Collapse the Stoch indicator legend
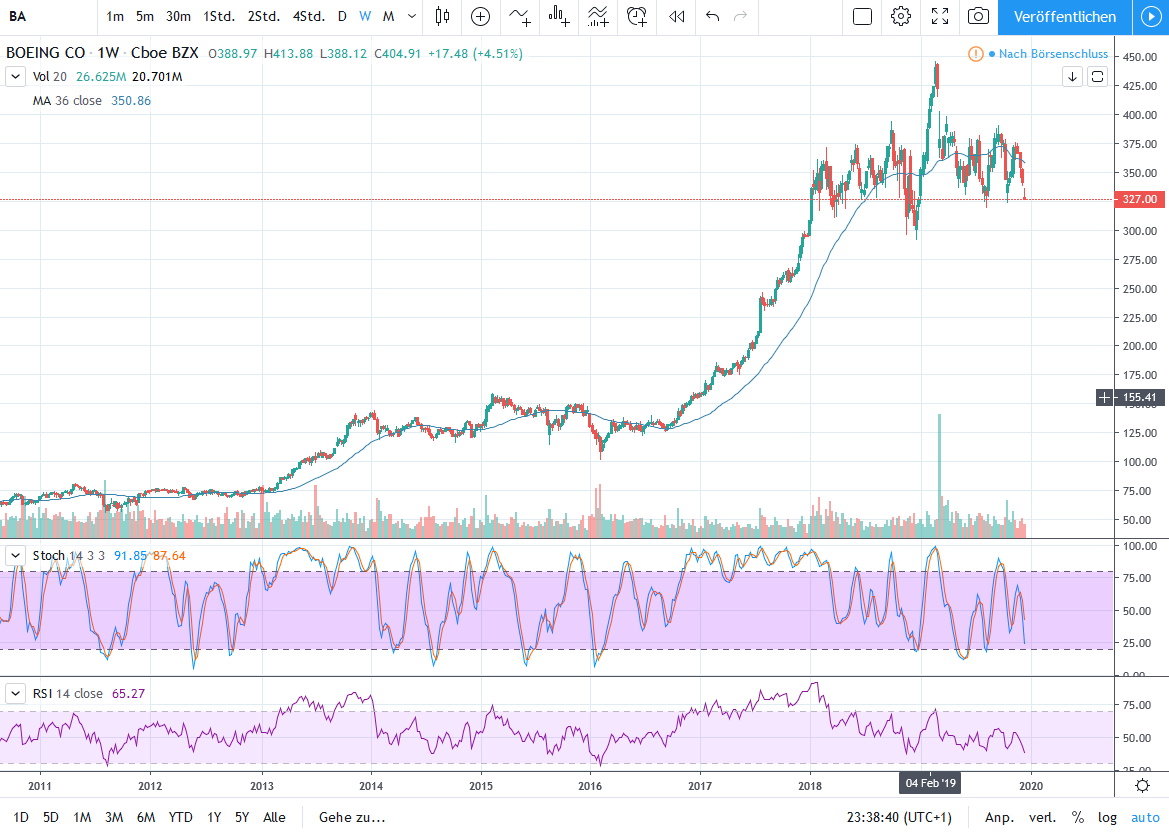This screenshot has height=834, width=1169. [x=15, y=555]
